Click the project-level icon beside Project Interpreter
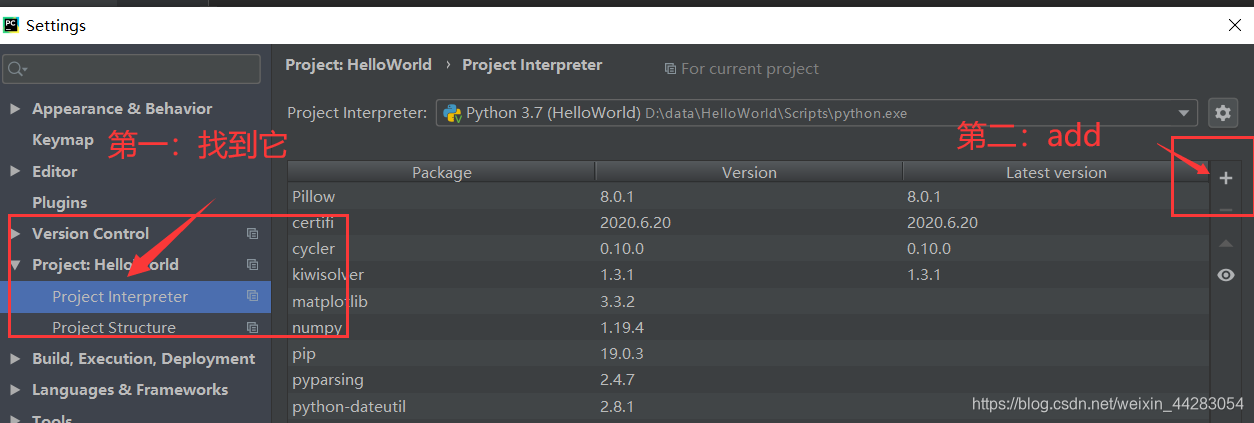Image resolution: width=1254 pixels, height=423 pixels. [x=252, y=297]
